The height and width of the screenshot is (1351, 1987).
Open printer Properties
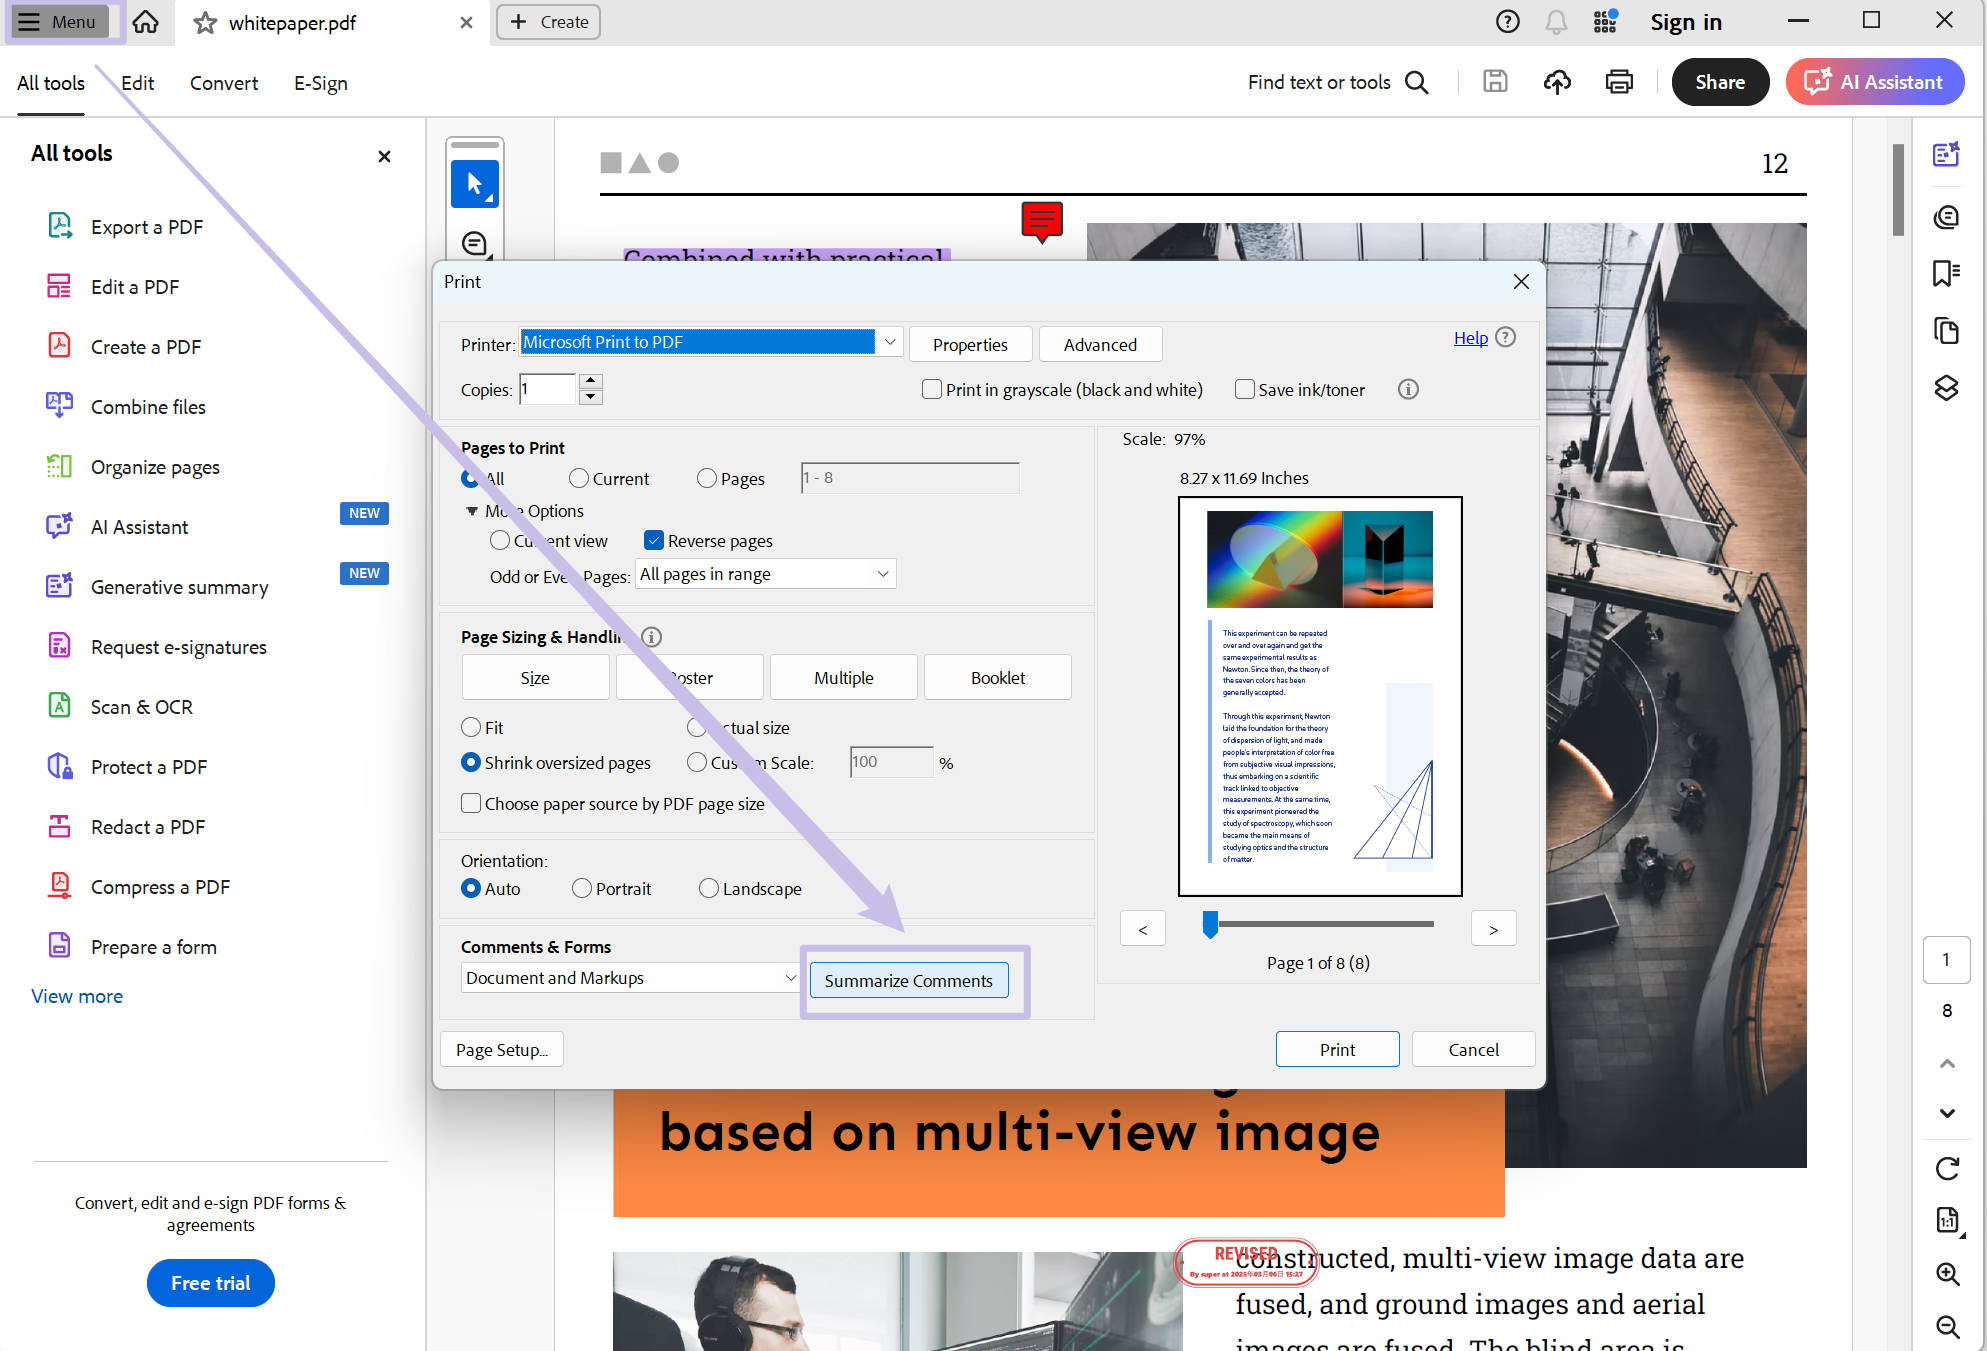click(970, 344)
